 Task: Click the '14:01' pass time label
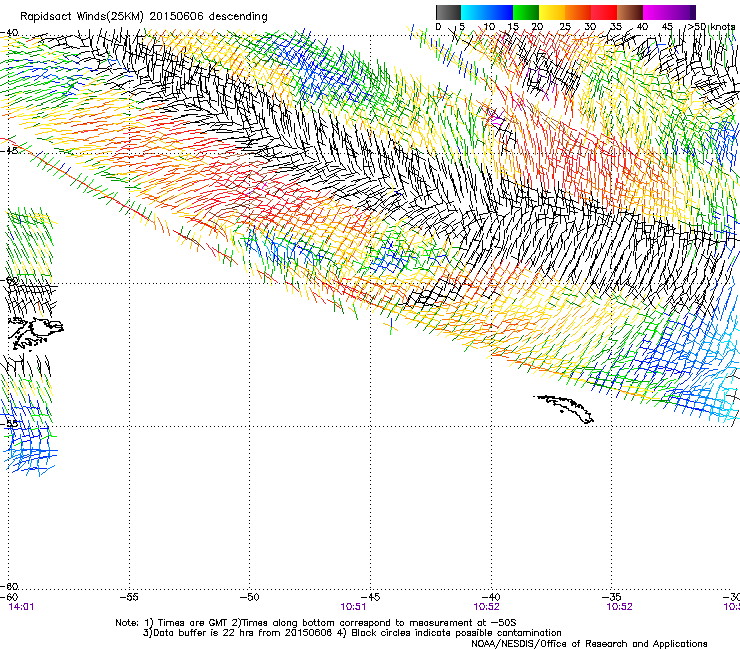coord(21,607)
